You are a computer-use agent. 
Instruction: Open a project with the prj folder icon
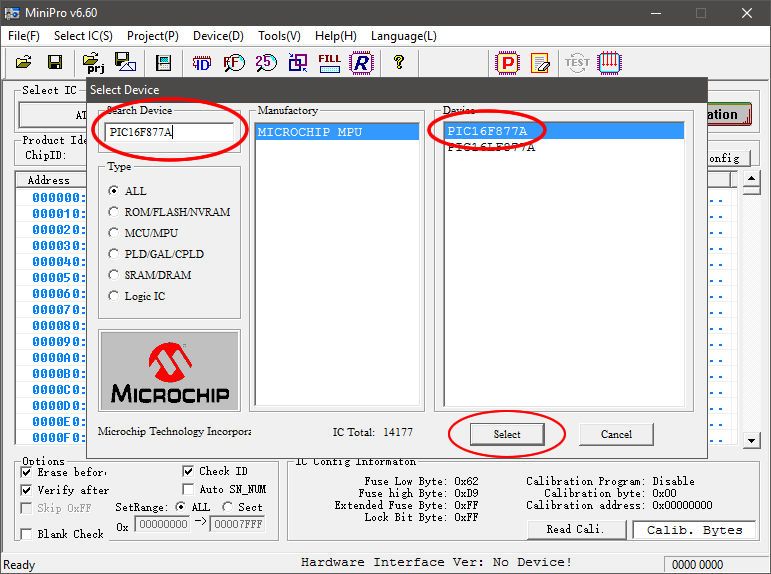tap(93, 62)
